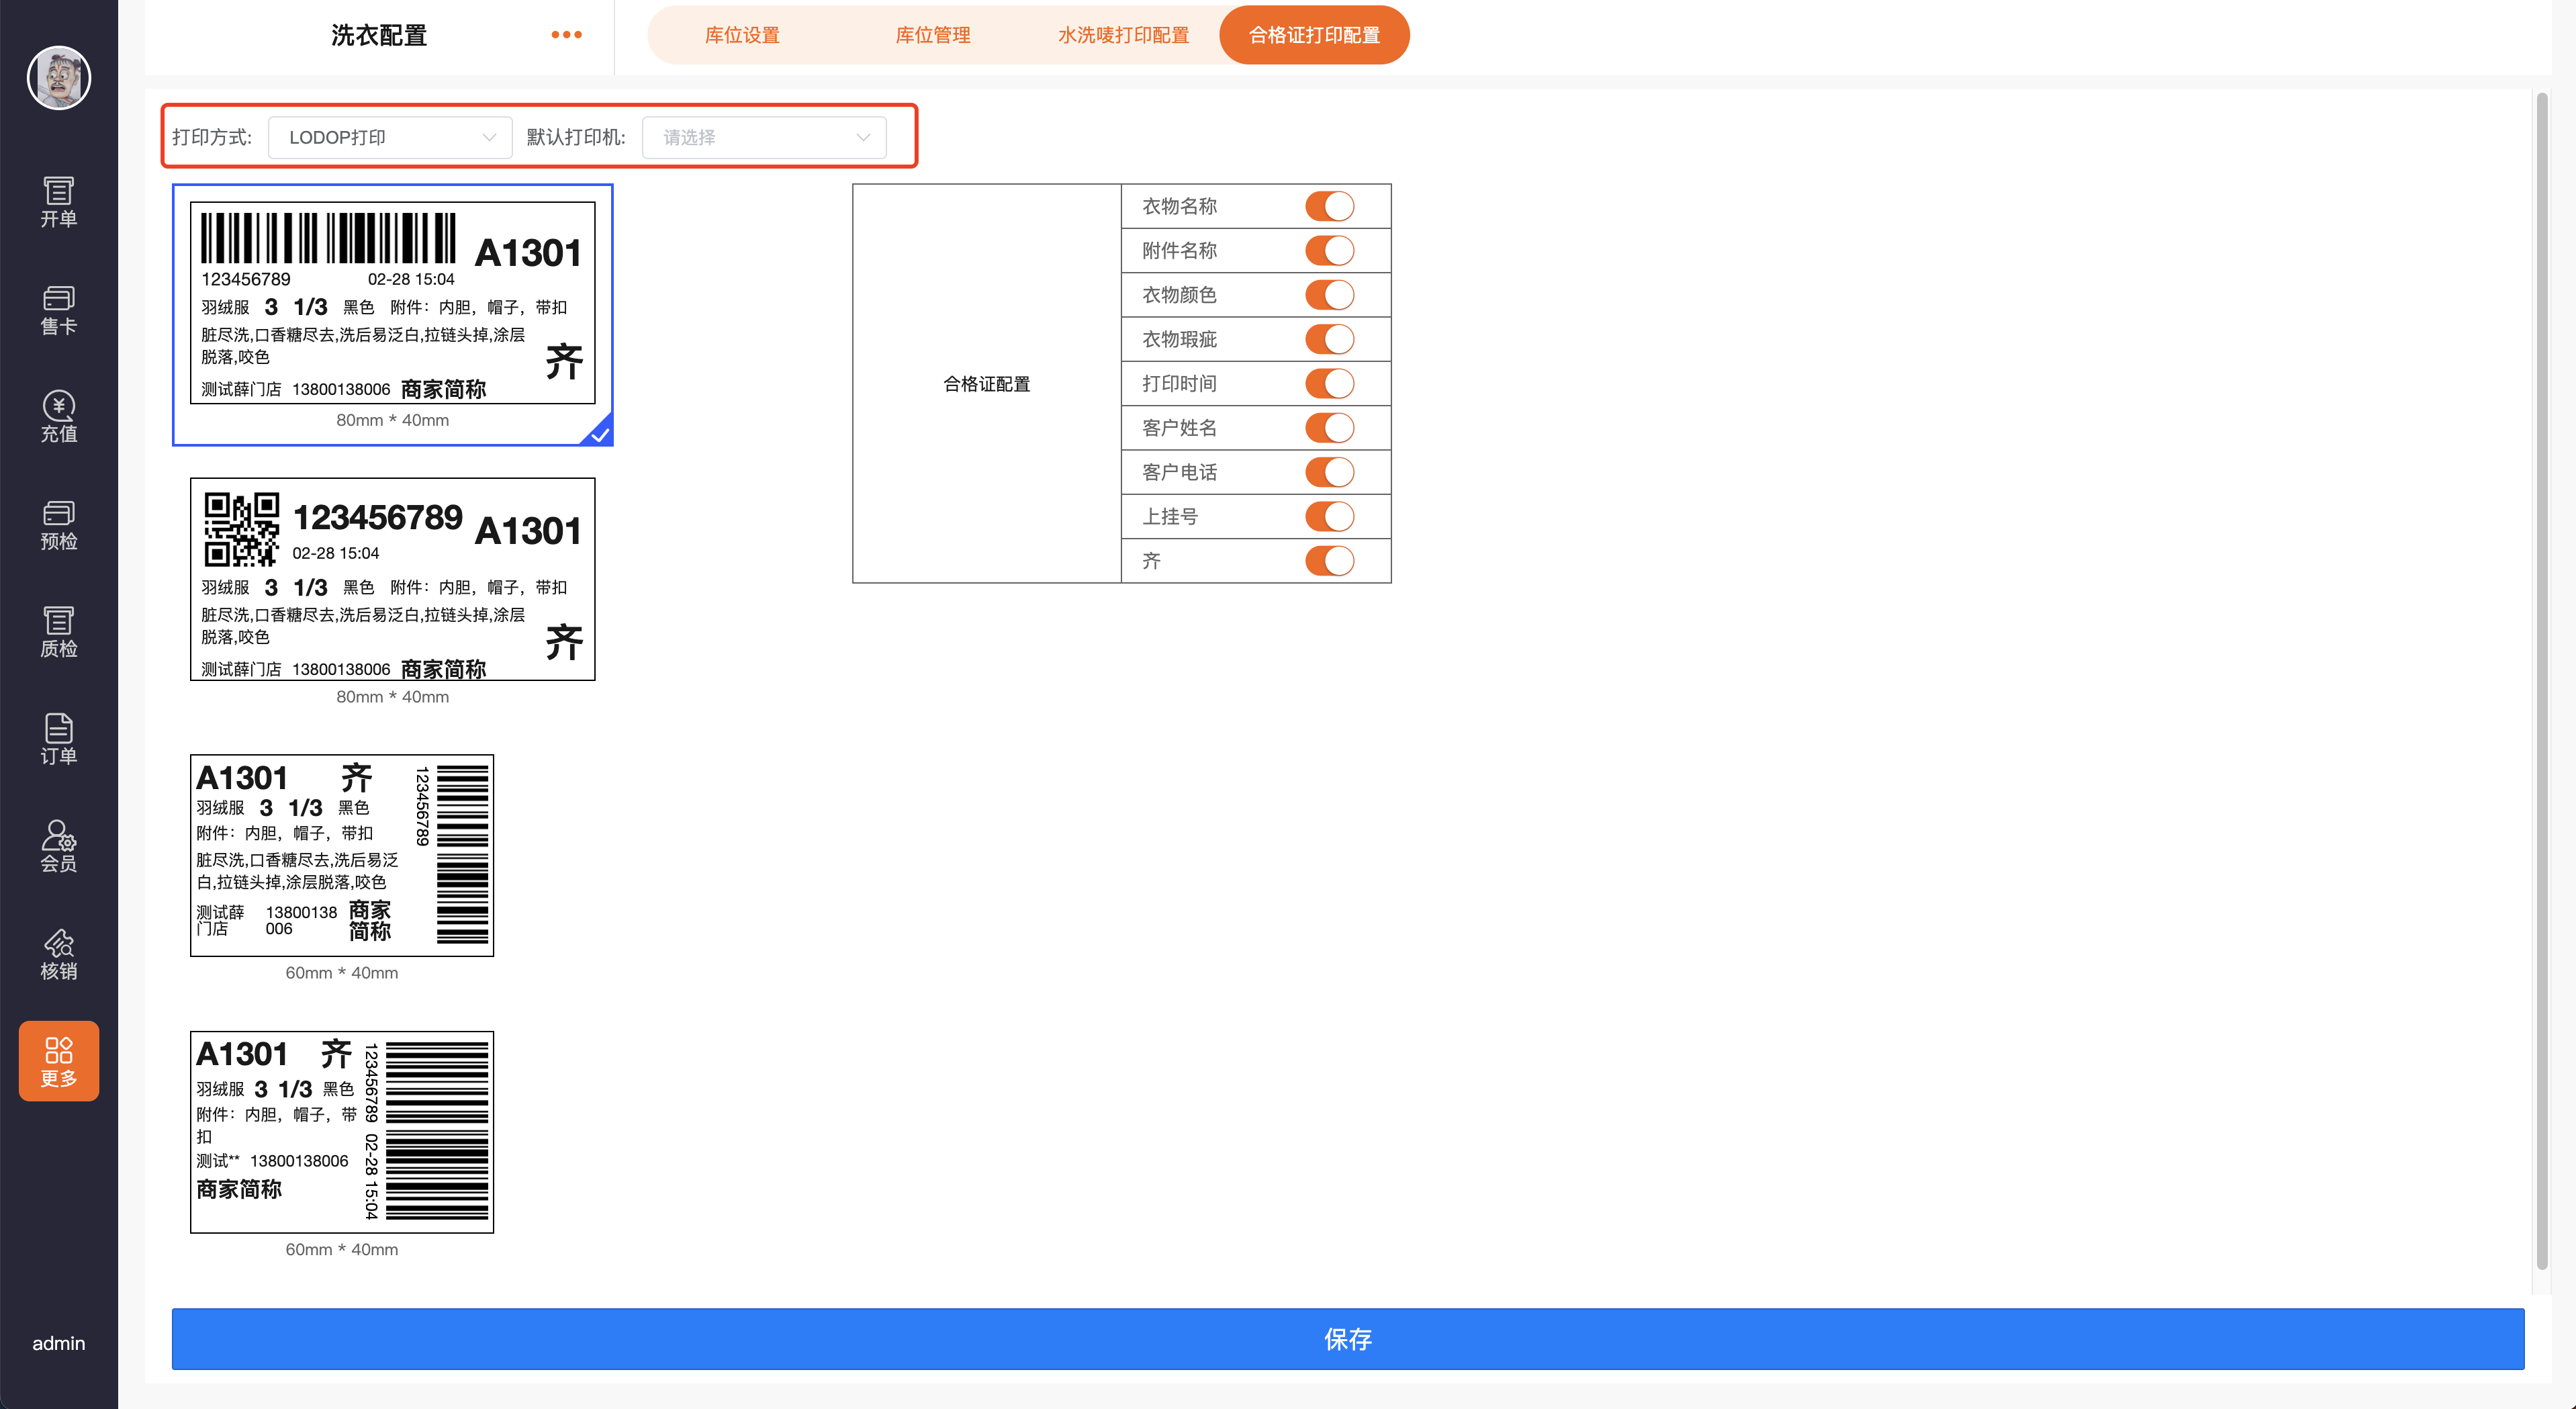Viewport: 2576px width, 1409px height.
Task: Open the 充值 recharge icon
Action: (58, 416)
